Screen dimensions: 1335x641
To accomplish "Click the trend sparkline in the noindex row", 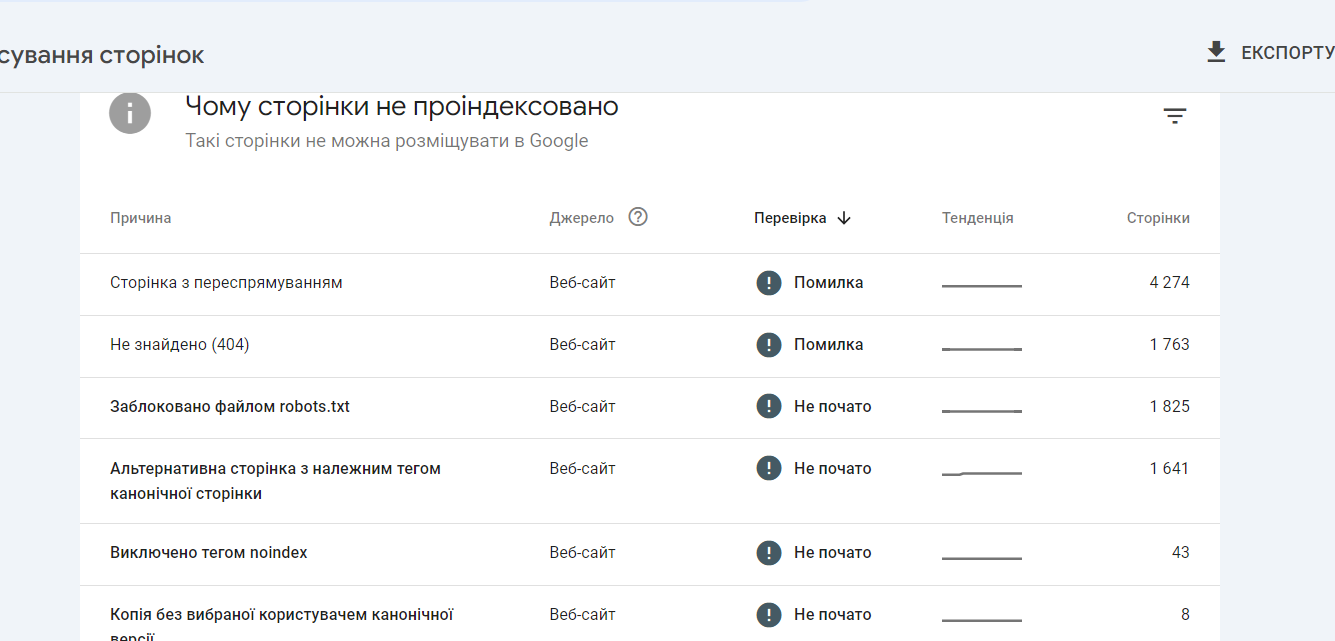I will pyautogui.click(x=982, y=557).
